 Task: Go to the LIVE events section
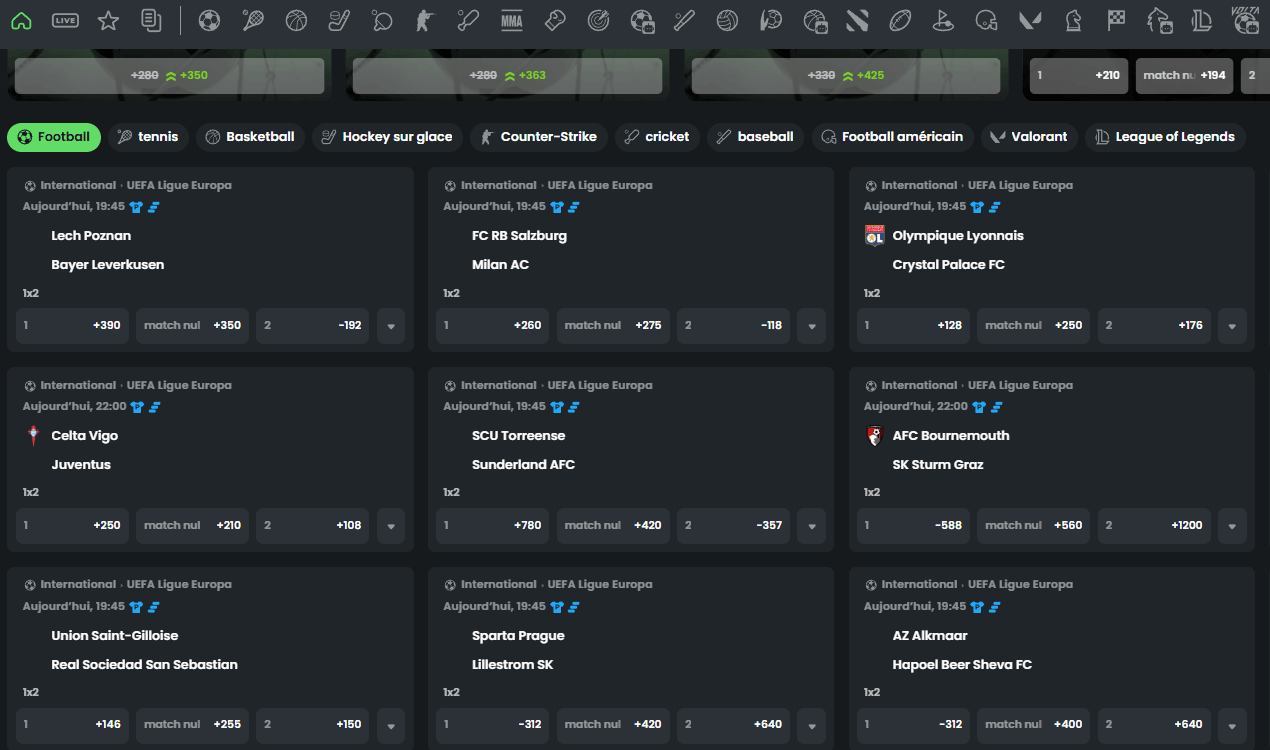pyautogui.click(x=65, y=20)
